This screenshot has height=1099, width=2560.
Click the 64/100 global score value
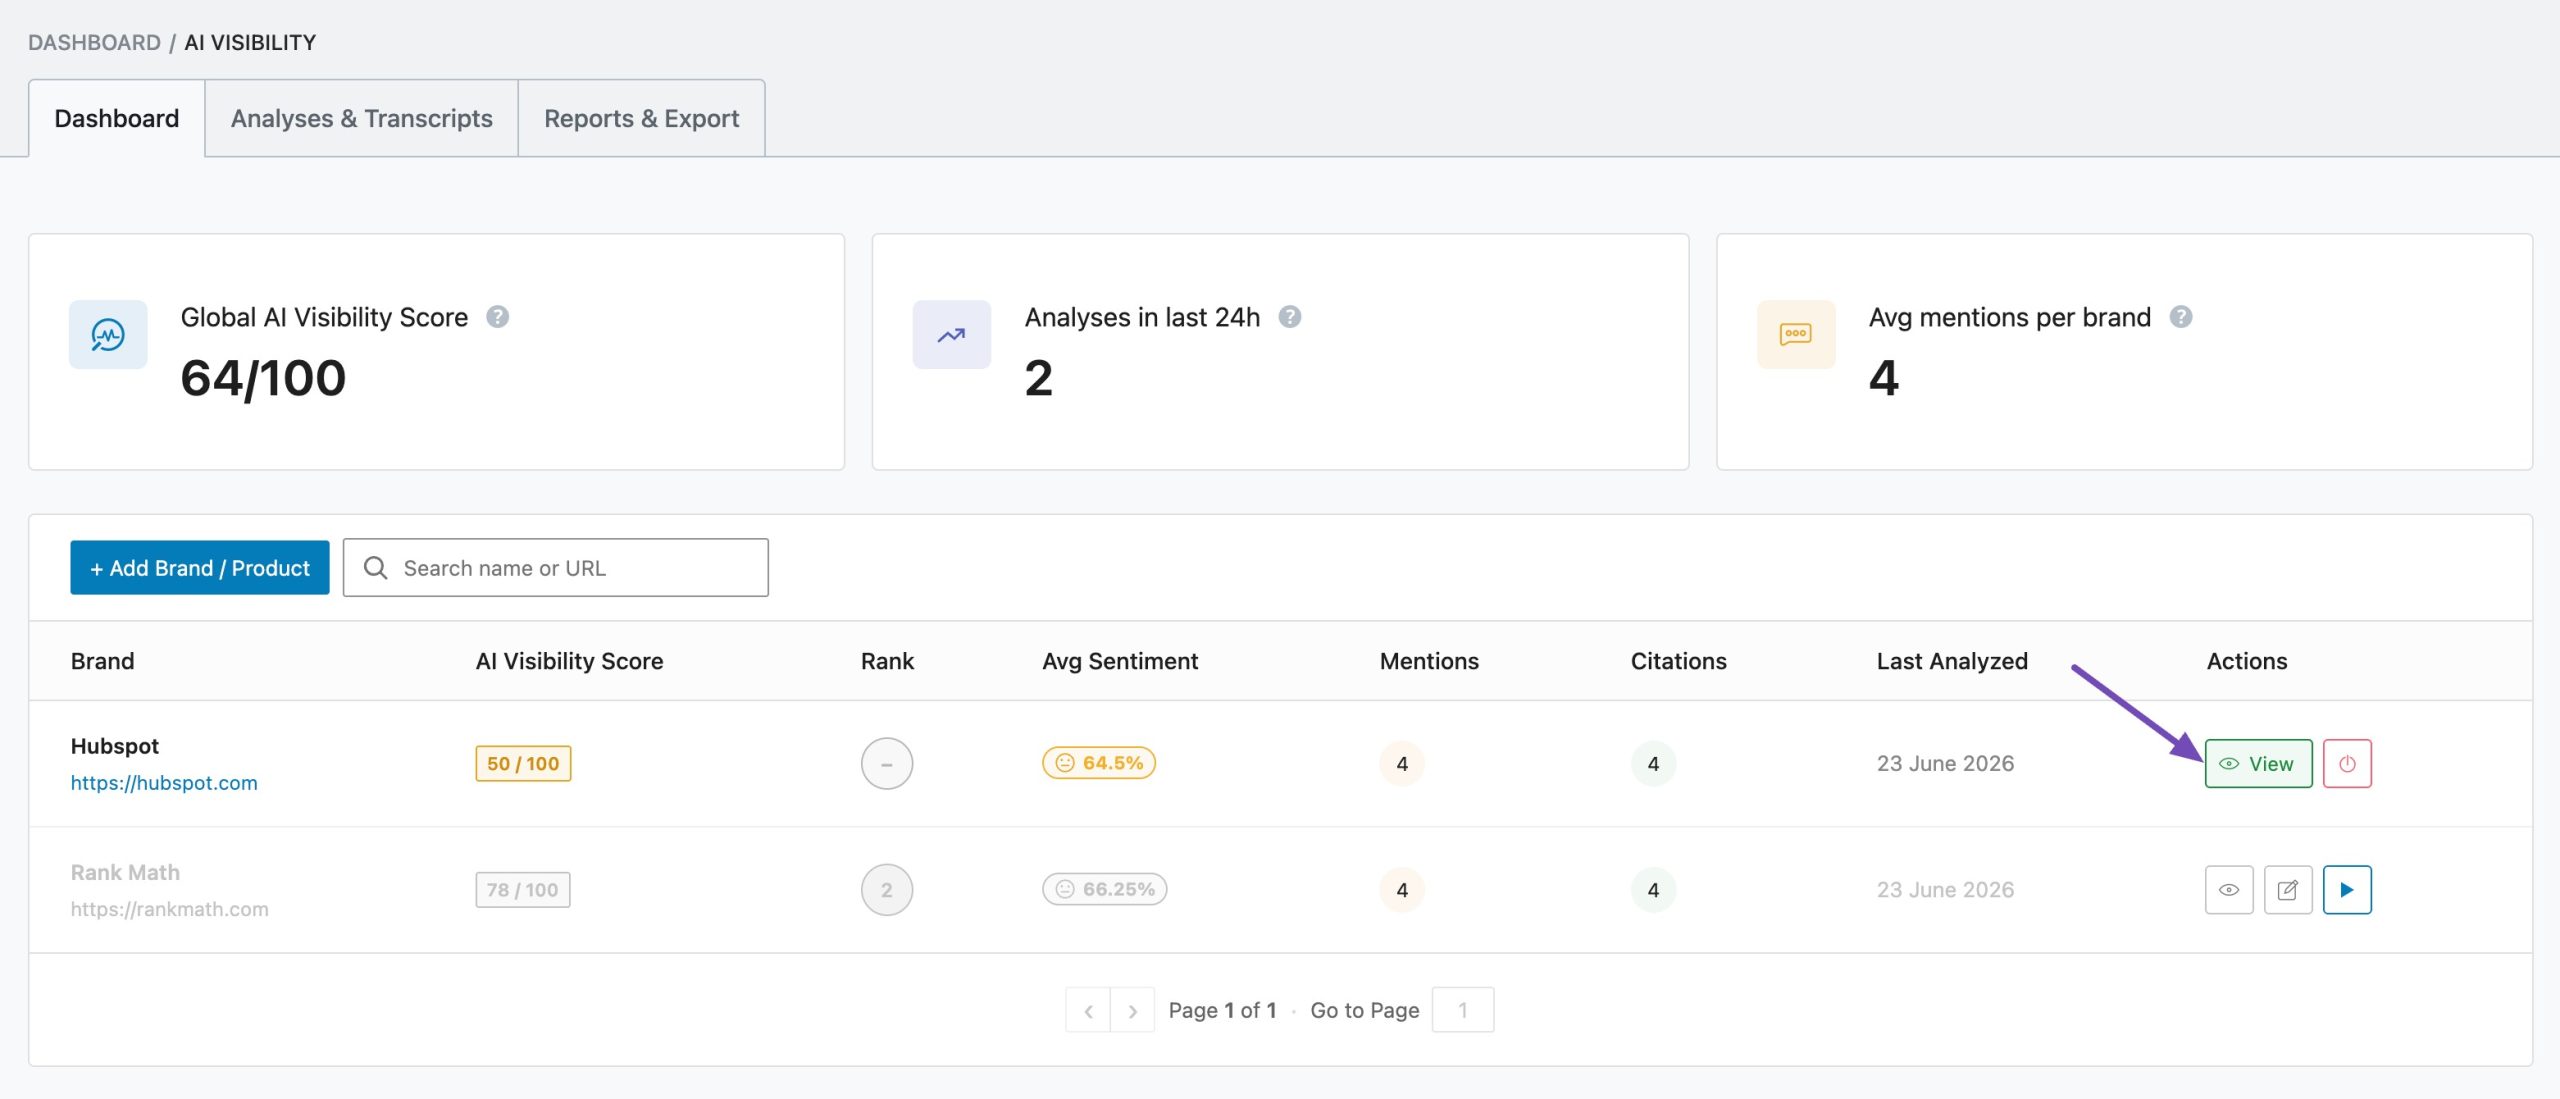click(x=263, y=378)
